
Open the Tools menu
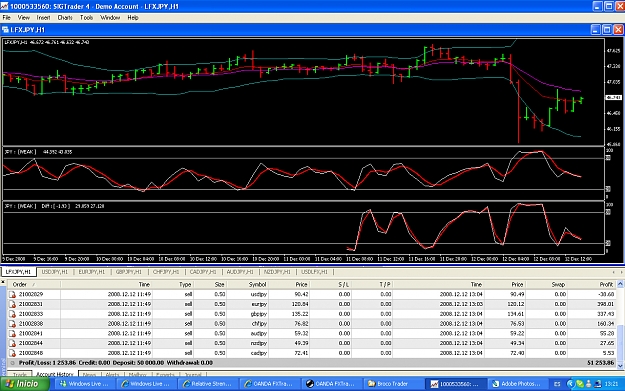coord(86,18)
